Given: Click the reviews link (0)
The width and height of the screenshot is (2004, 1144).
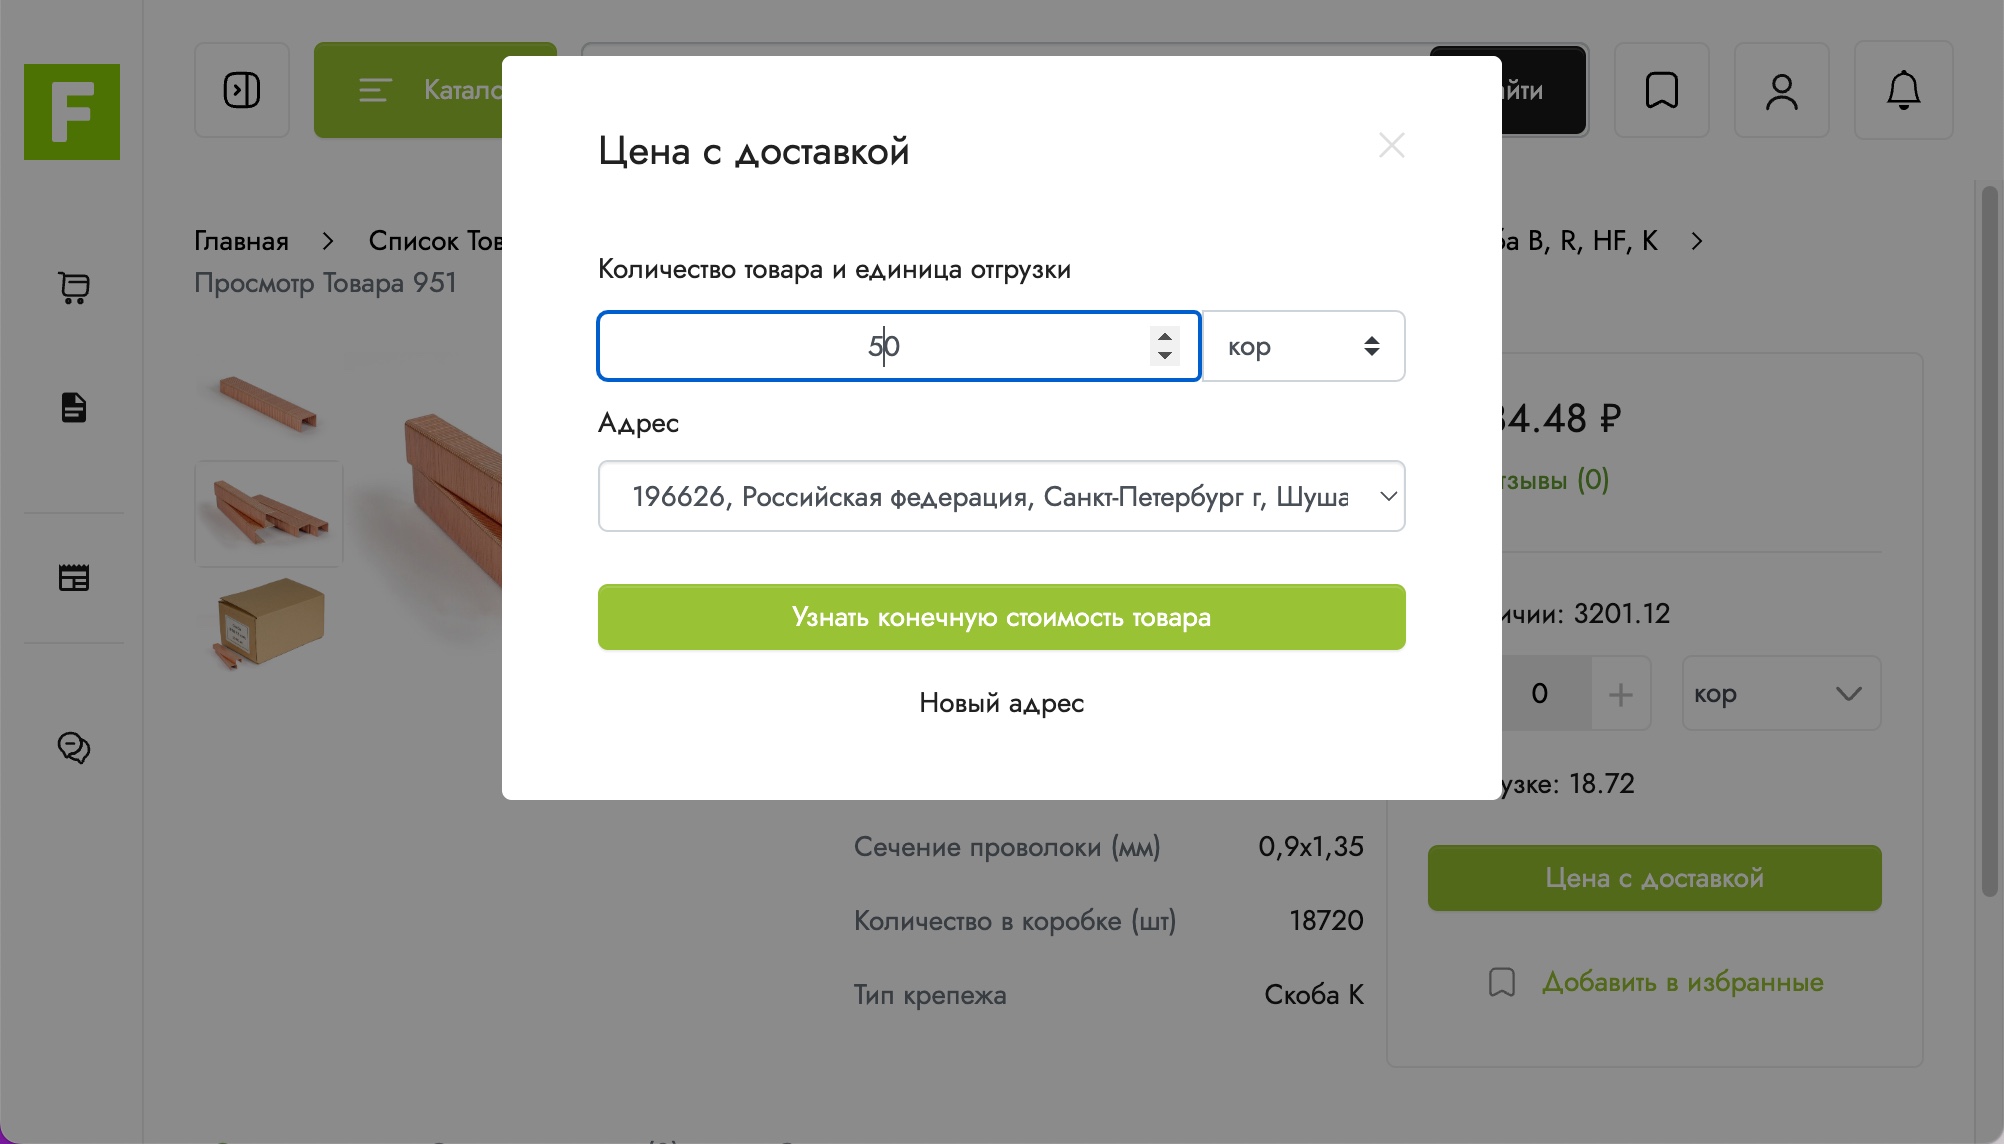Looking at the screenshot, I should [1555, 480].
